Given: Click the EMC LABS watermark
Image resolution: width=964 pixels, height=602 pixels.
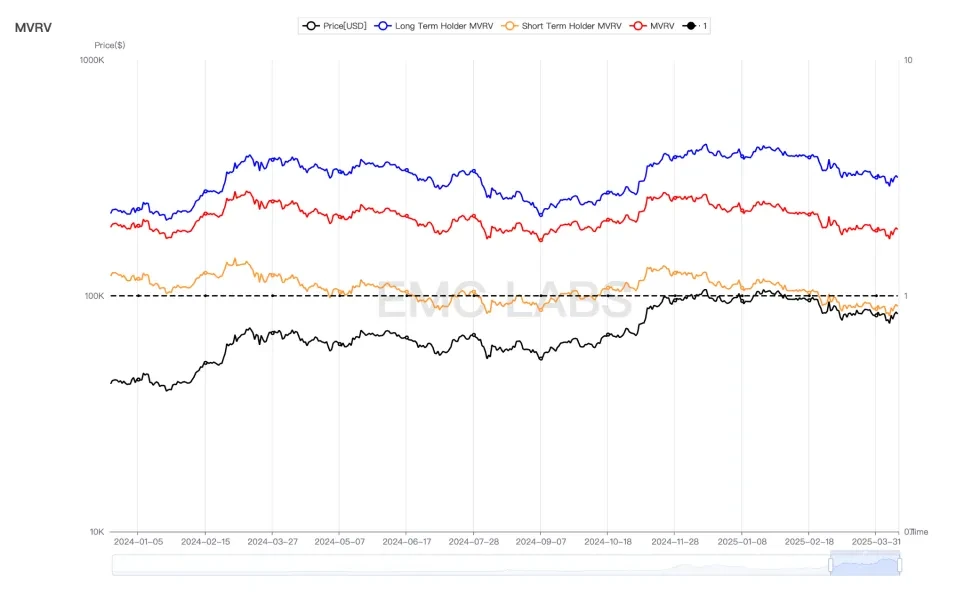Looking at the screenshot, I should [503, 302].
